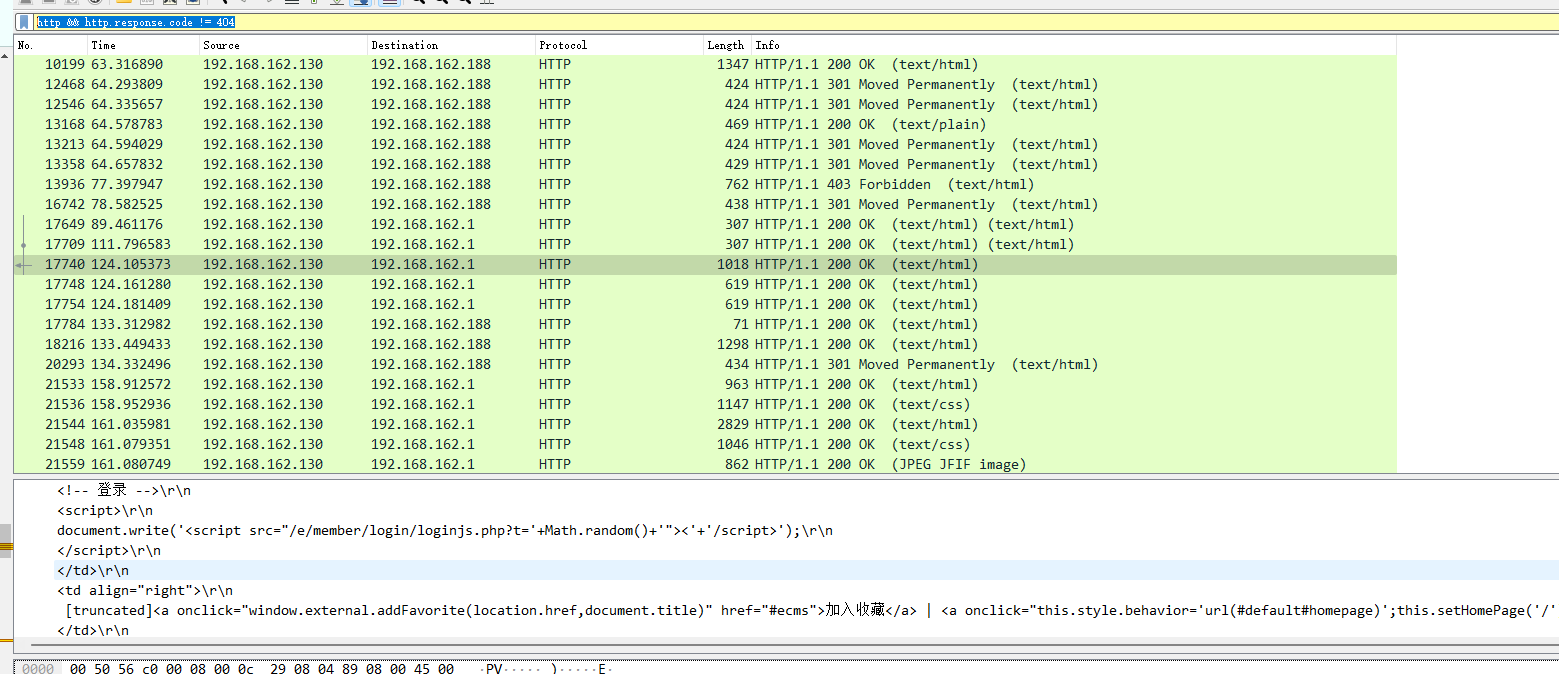
Task: Select packet 12546 row
Action: [x=705, y=104]
